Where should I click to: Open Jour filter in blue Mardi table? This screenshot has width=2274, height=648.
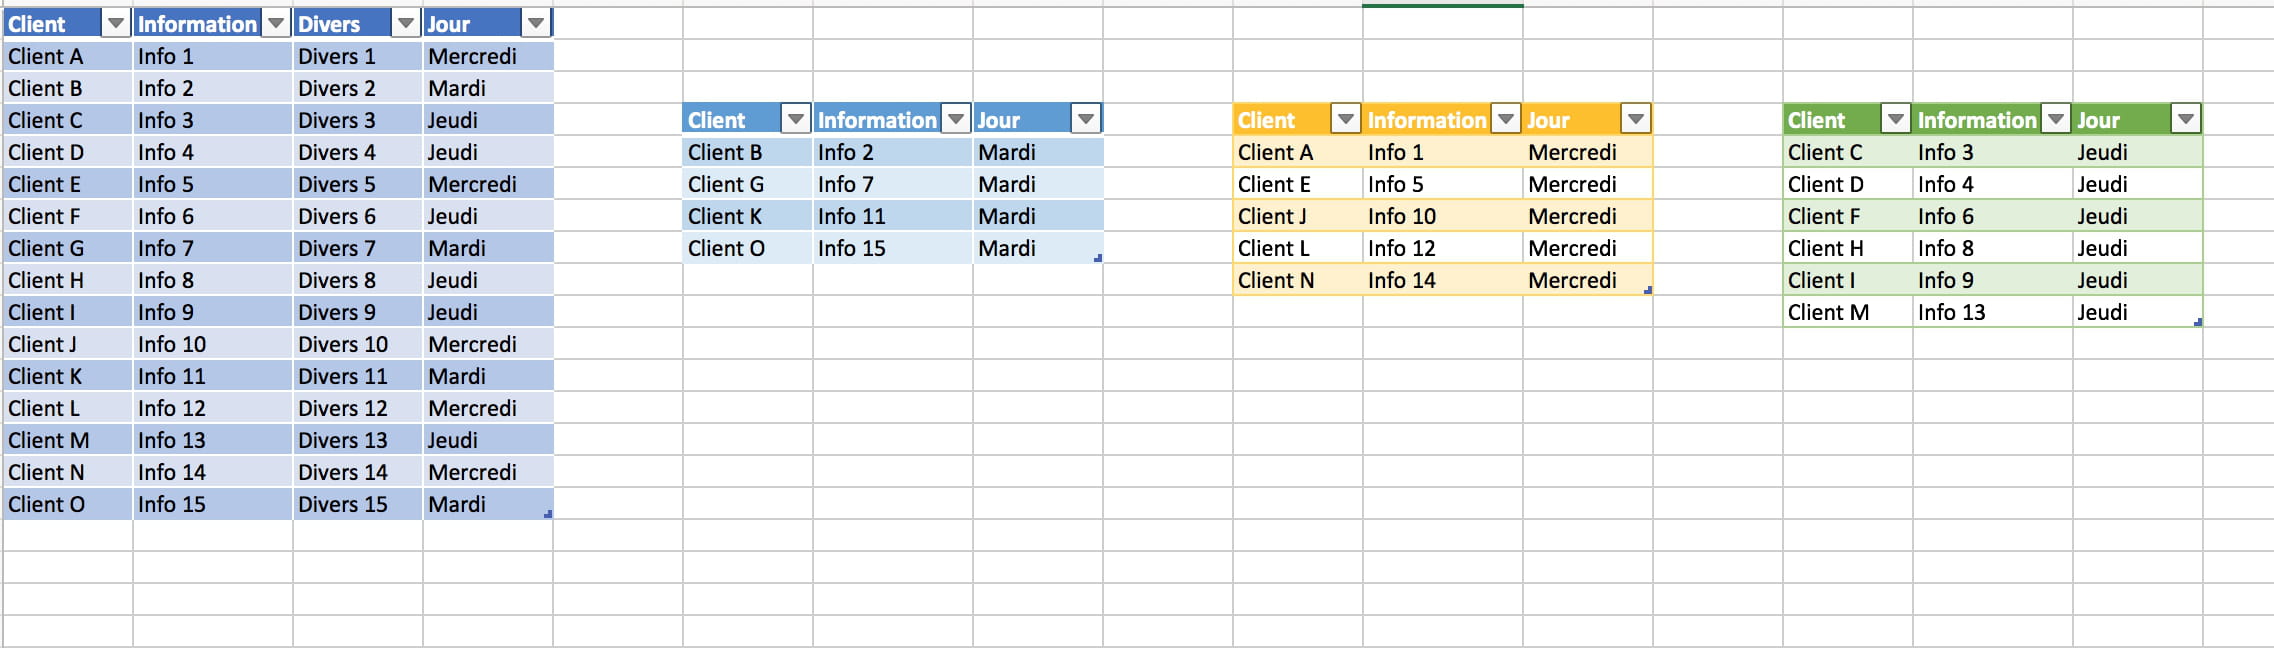1086,120
